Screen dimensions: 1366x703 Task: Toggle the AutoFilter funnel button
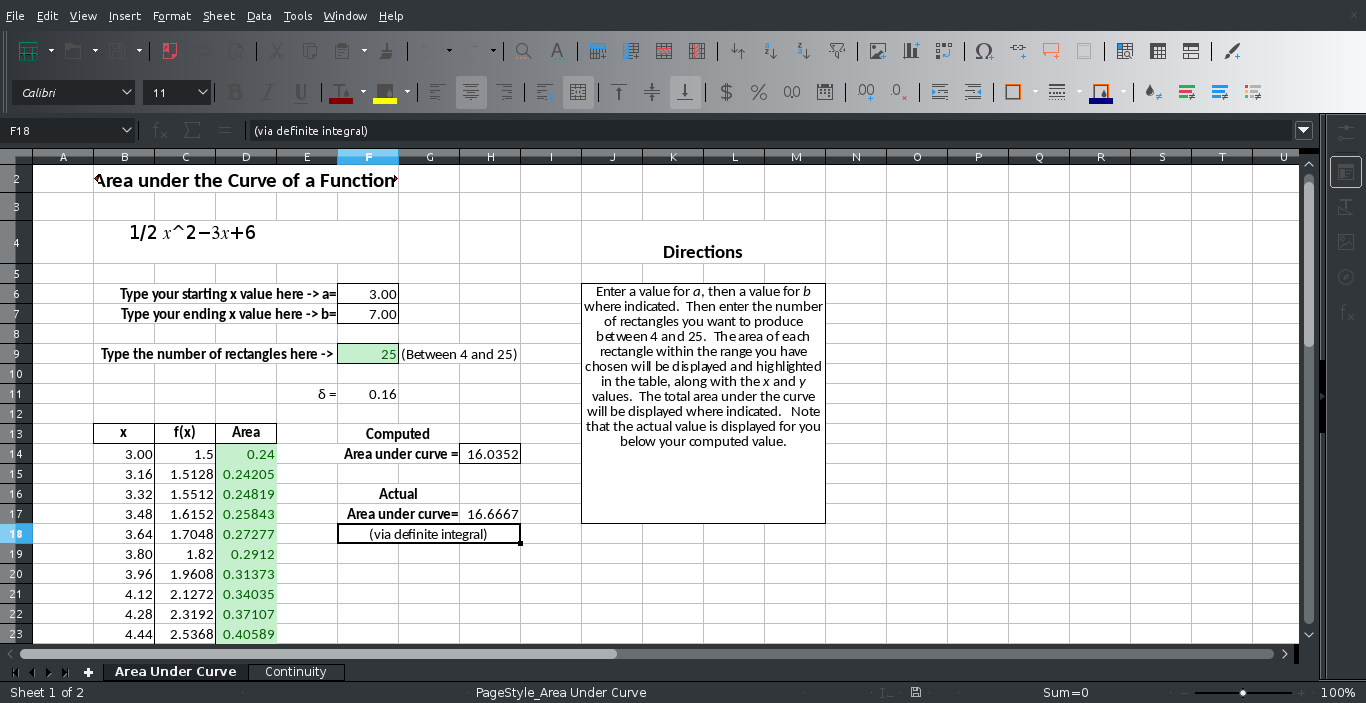[x=838, y=50]
